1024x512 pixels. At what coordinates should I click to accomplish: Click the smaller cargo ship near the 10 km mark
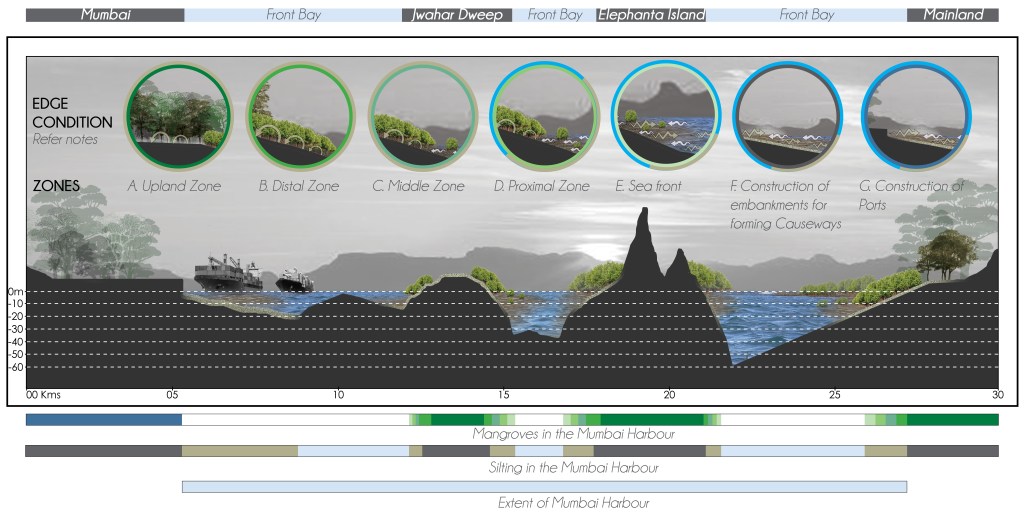(294, 279)
